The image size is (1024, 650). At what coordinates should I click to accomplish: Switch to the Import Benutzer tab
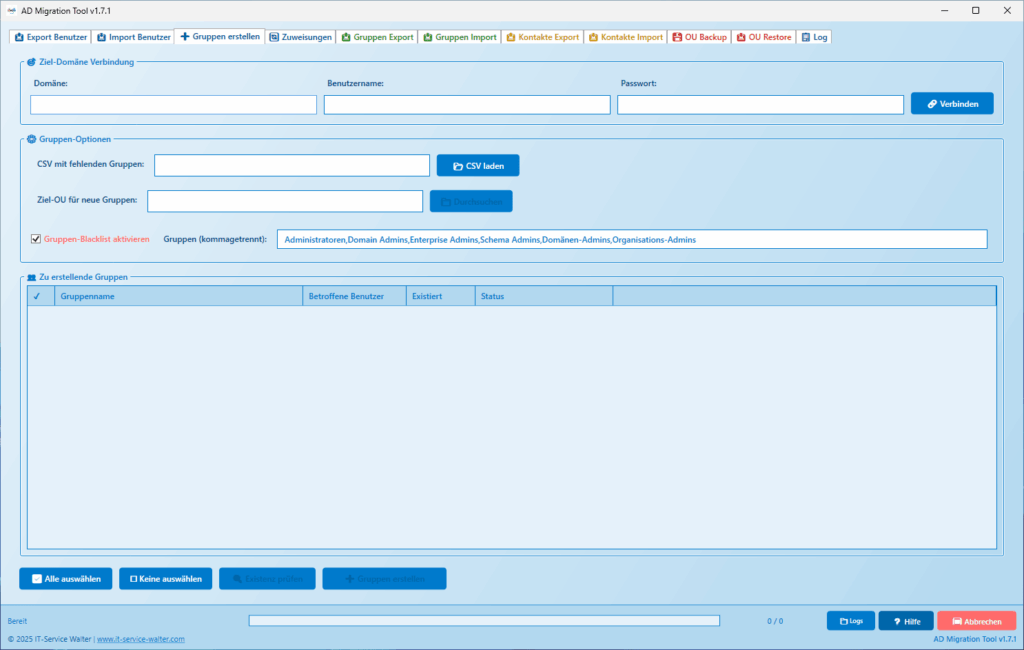pyautogui.click(x=133, y=37)
